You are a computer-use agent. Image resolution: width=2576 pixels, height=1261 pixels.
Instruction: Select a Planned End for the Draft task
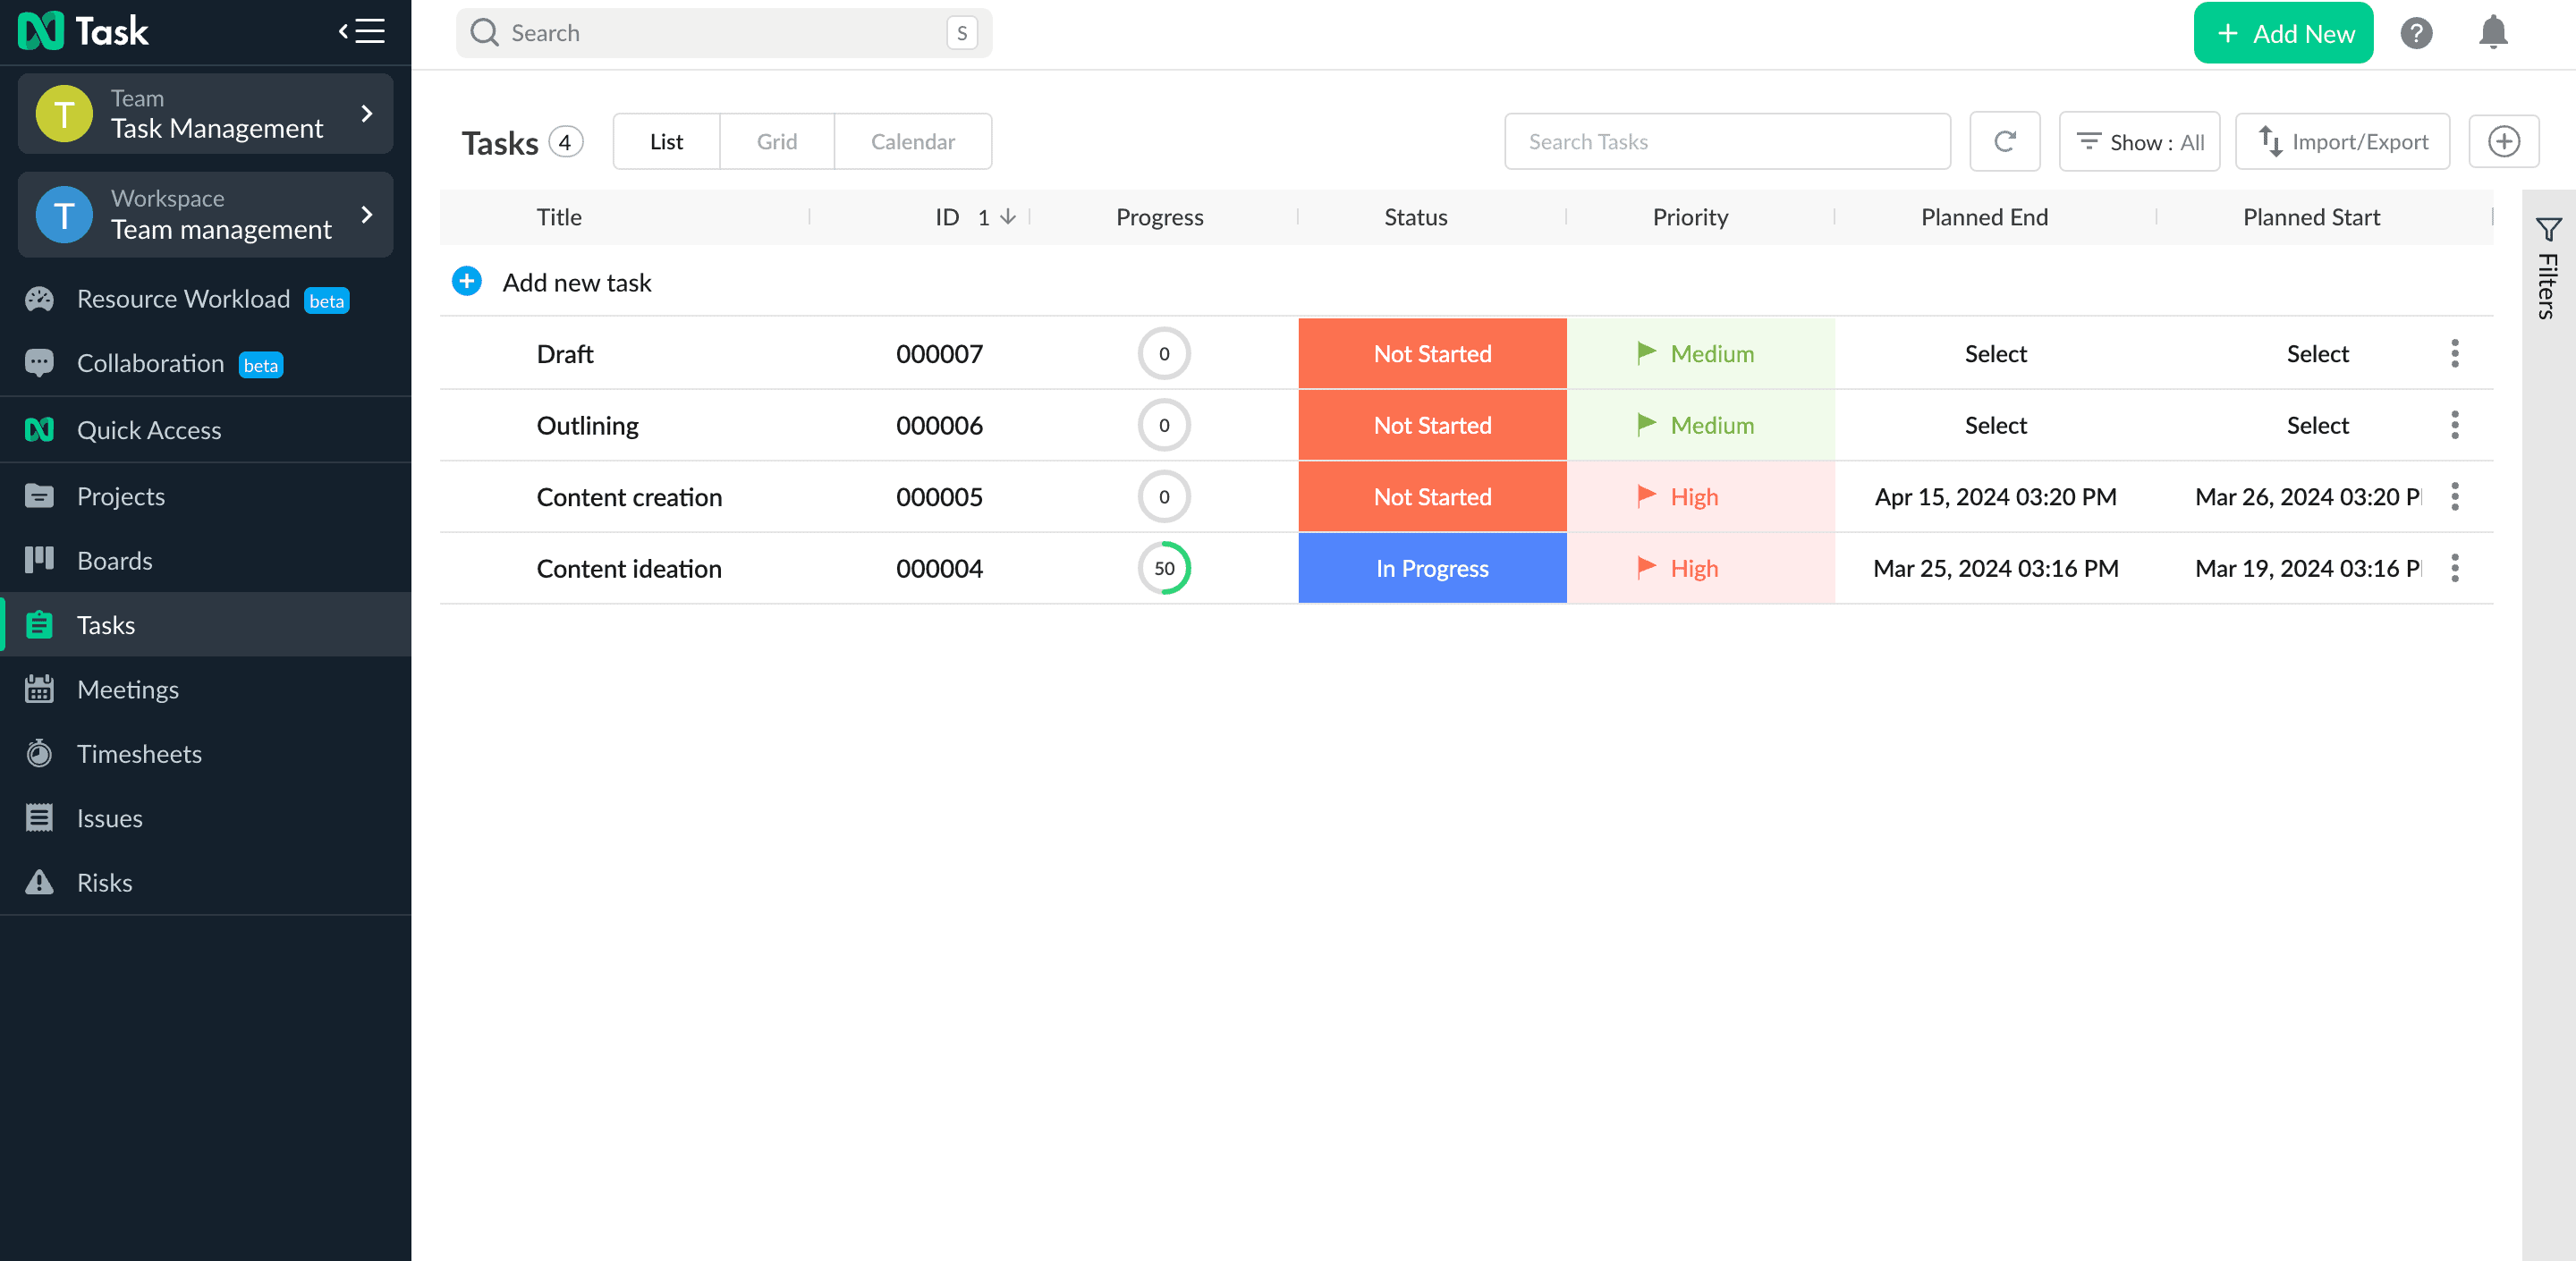coord(1995,354)
